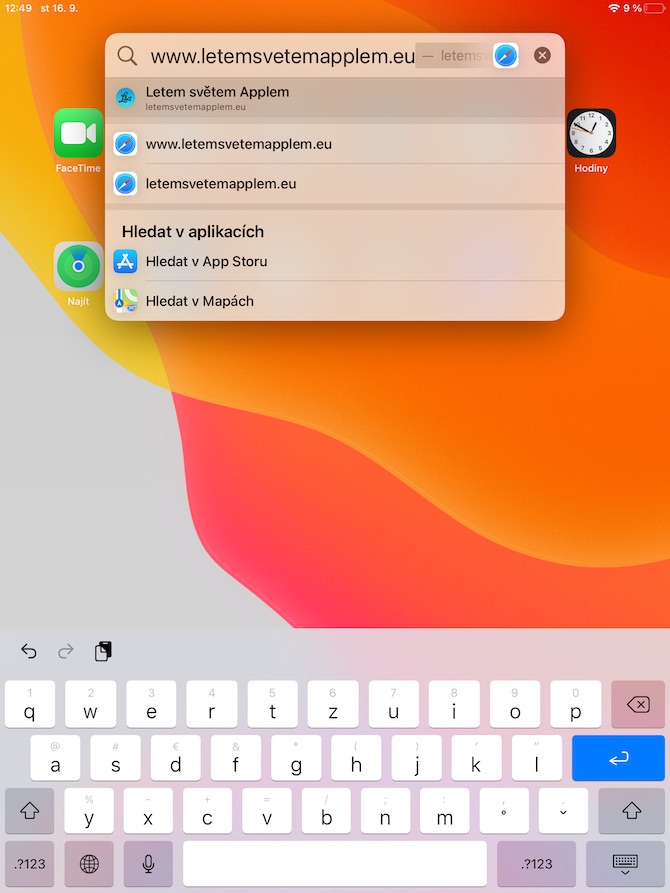Tap the undo arrow above keyboard
Viewport: 670px width, 893px height.
(28, 651)
